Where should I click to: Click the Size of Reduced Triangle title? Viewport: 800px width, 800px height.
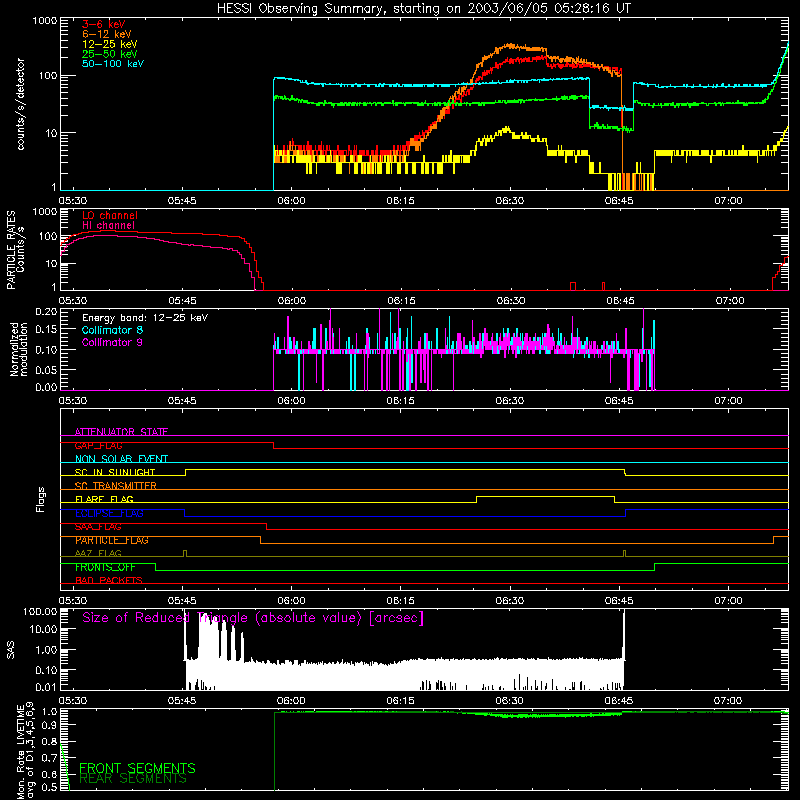pyautogui.click(x=253, y=618)
